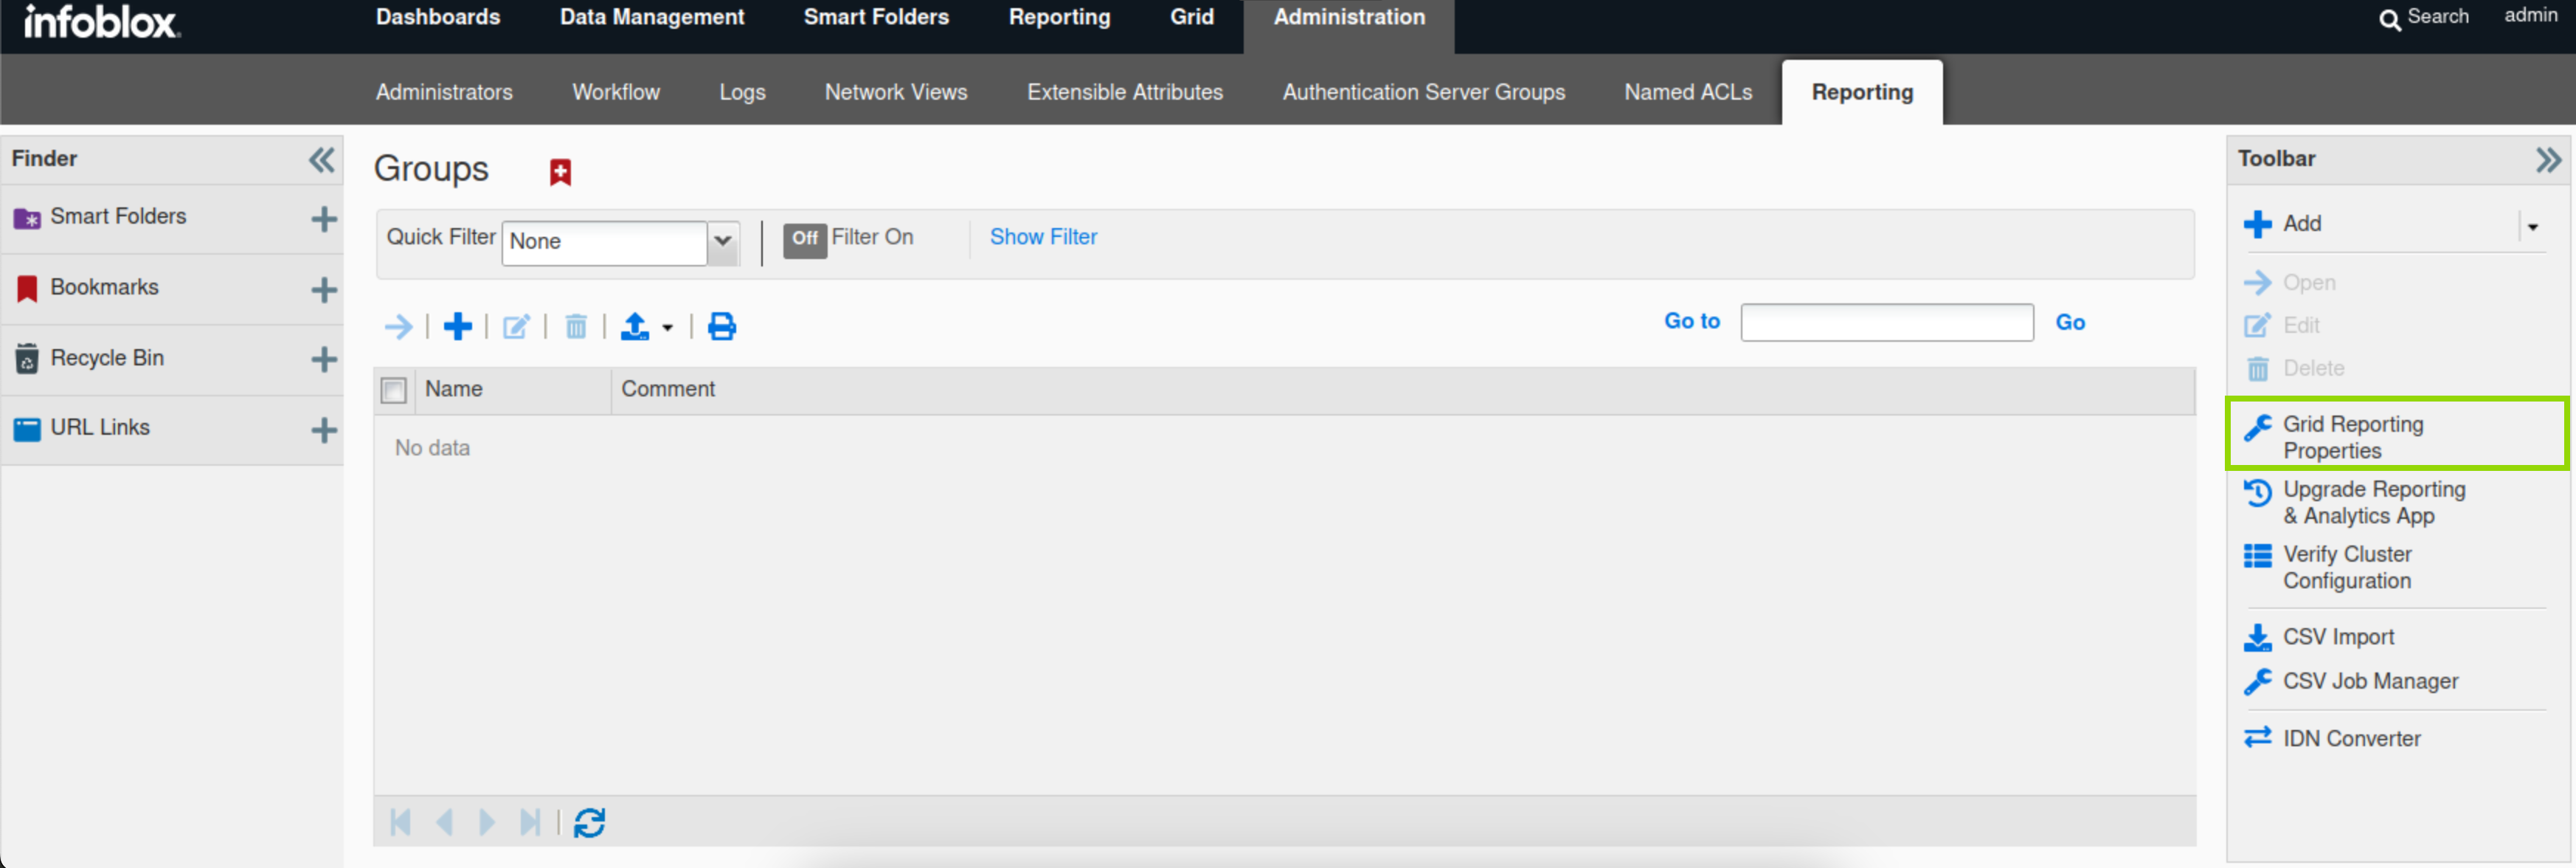Image resolution: width=2576 pixels, height=868 pixels.
Task: Open the Quick Filter dropdown
Action: (722, 241)
